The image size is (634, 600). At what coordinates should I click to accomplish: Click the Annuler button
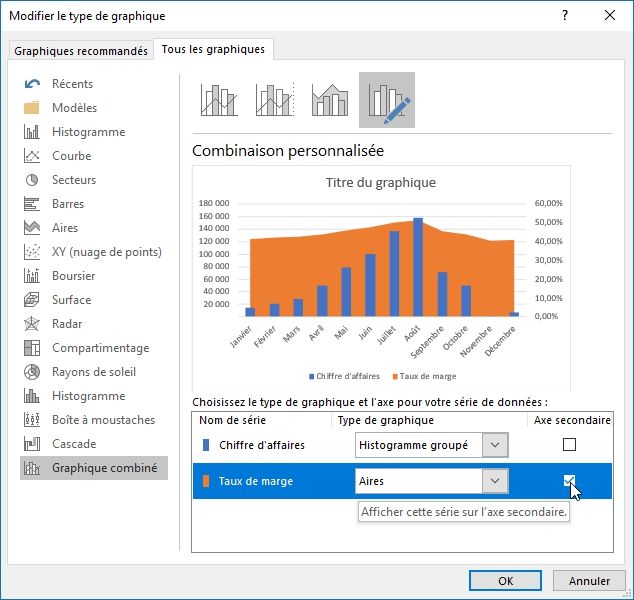589,580
